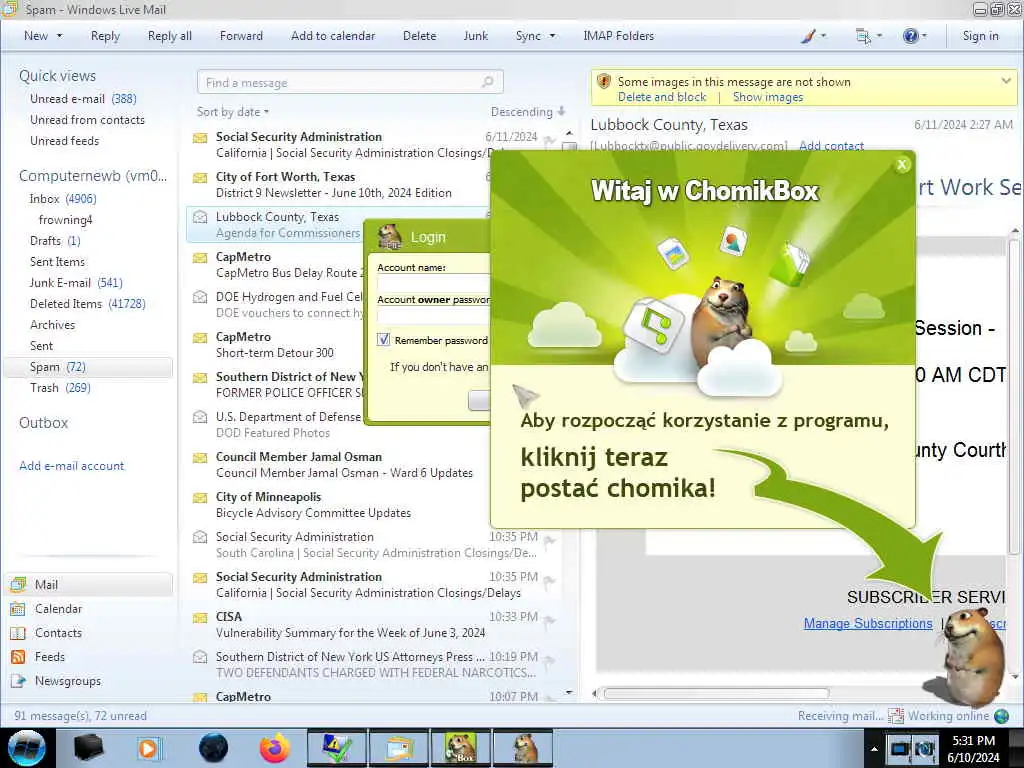The height and width of the screenshot is (768, 1024).
Task: Show hidden system tray icons
Action: (874, 749)
